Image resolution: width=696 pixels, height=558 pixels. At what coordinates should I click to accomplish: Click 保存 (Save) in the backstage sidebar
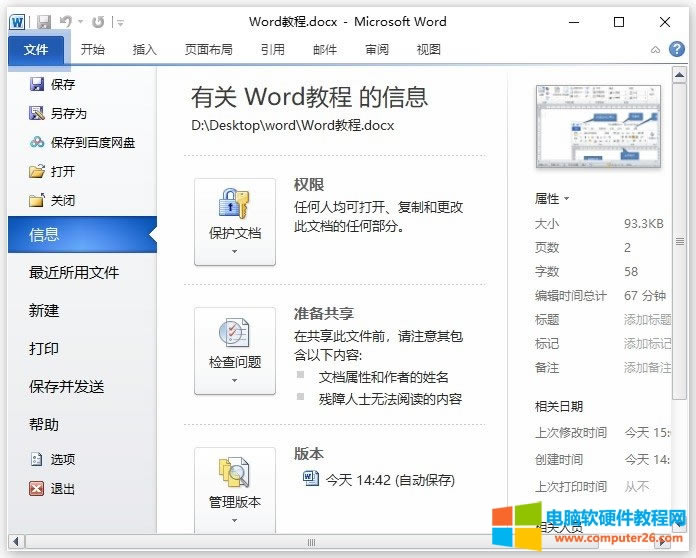(62, 85)
